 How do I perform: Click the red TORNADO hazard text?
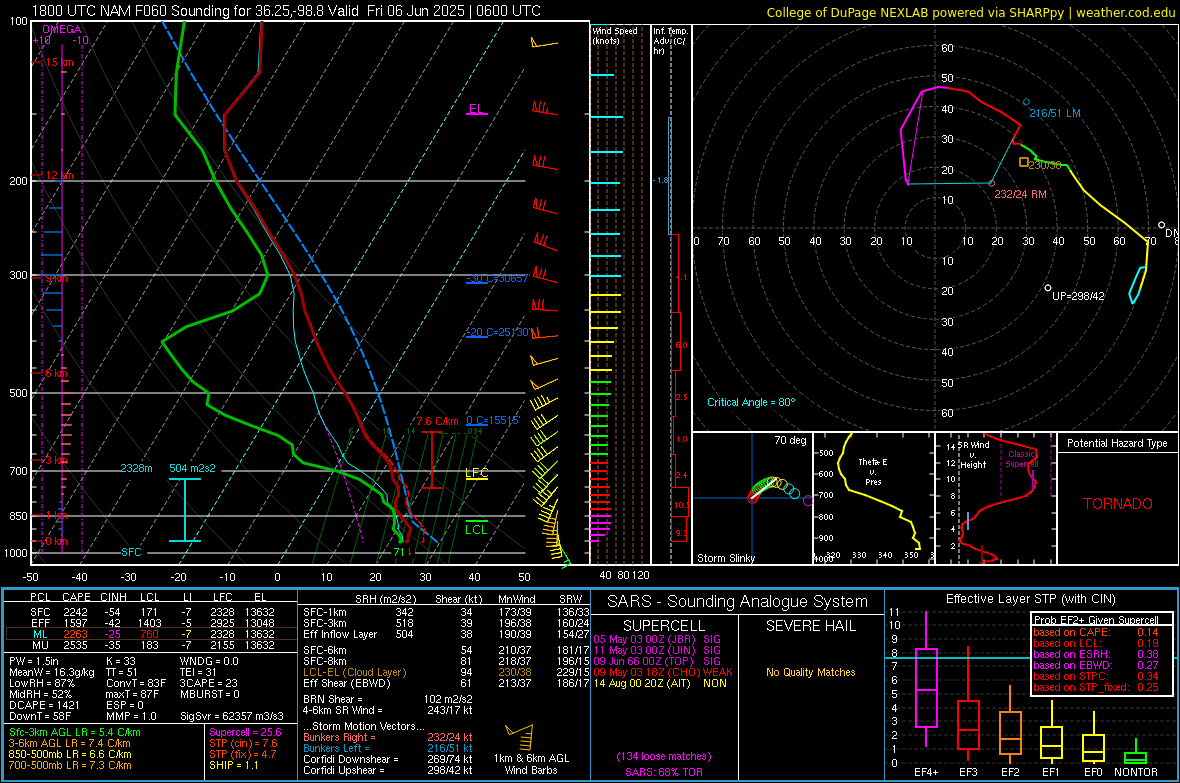(x=1118, y=504)
